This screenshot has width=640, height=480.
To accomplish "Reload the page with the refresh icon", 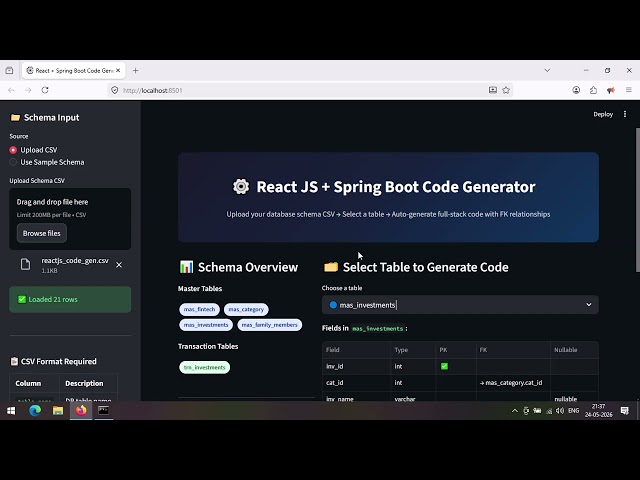I will click(x=45, y=90).
